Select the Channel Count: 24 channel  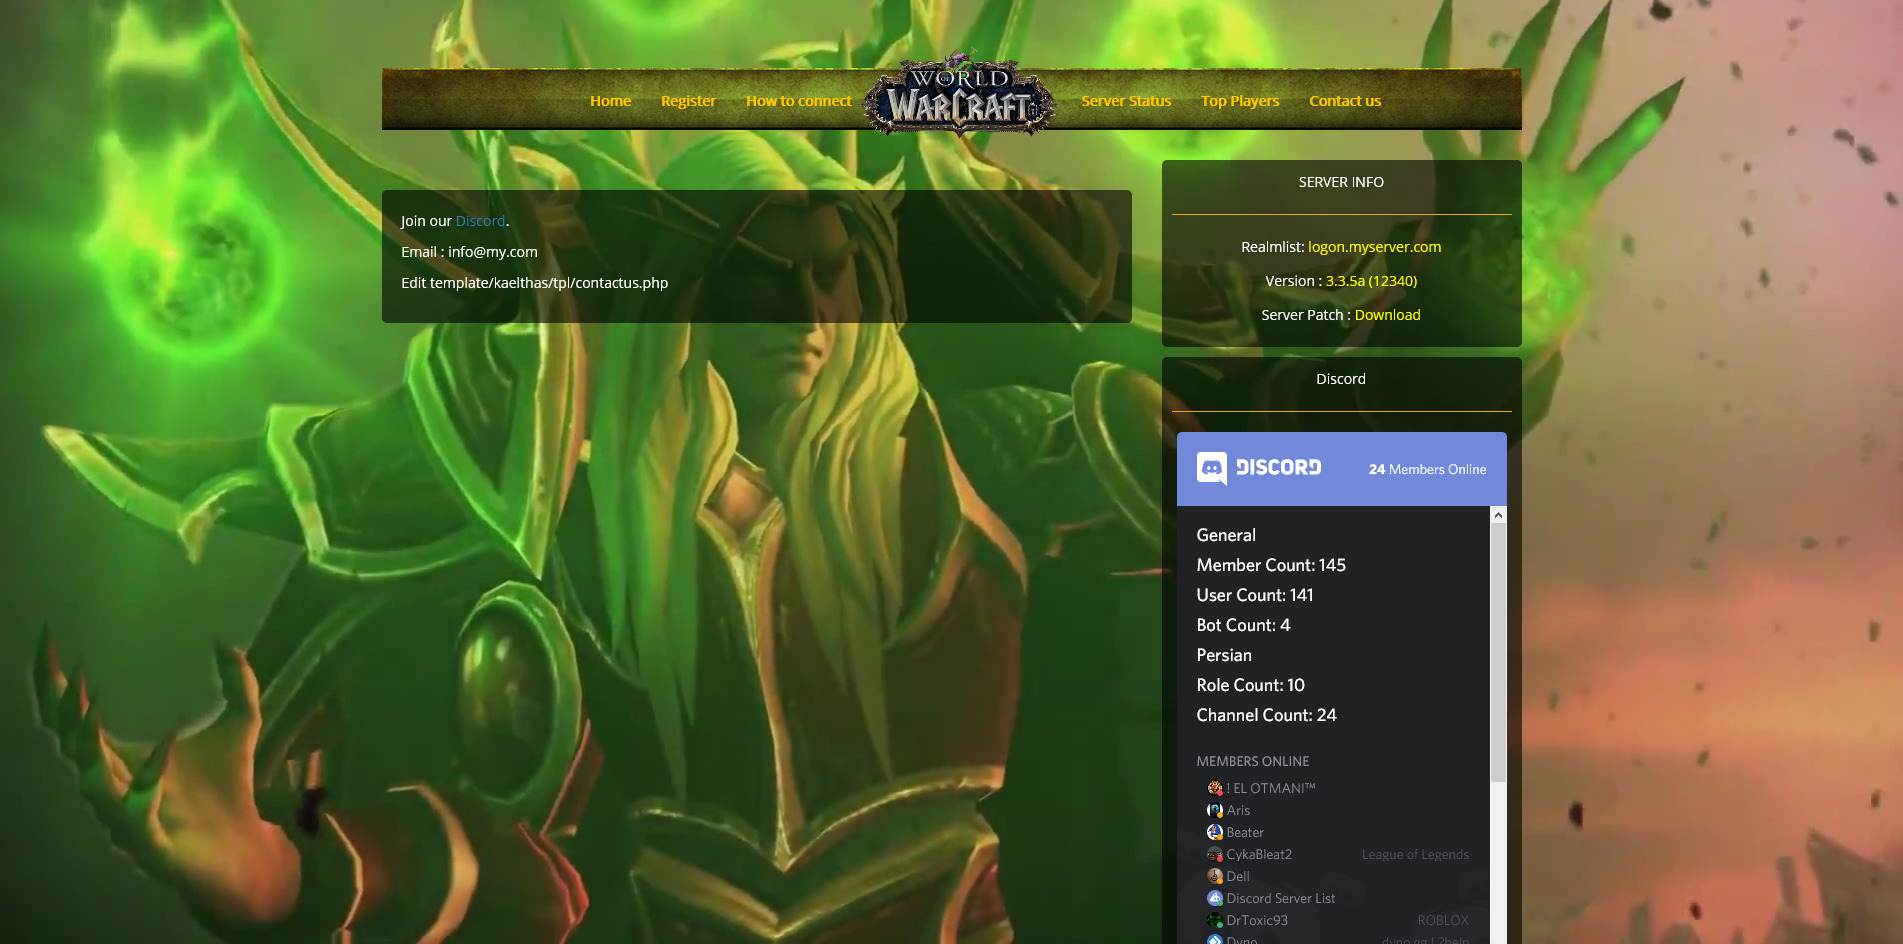click(x=1266, y=715)
